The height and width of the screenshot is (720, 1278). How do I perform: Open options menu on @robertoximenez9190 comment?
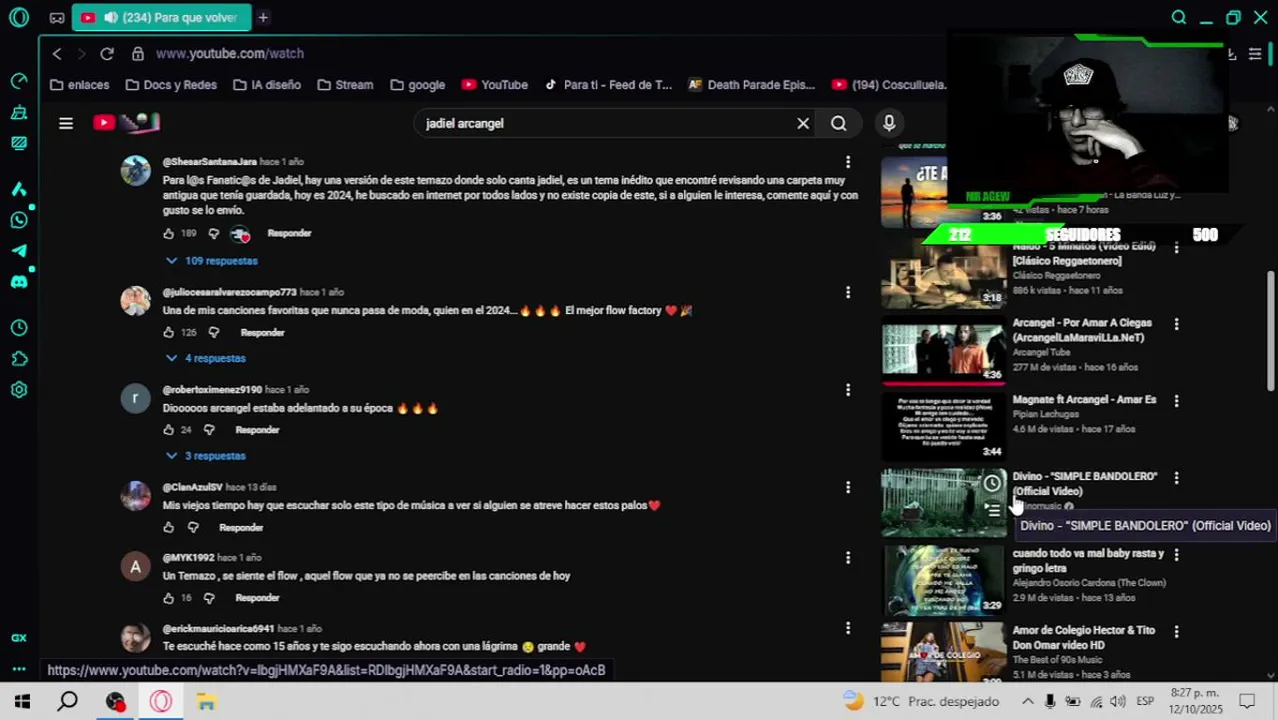[x=848, y=390]
